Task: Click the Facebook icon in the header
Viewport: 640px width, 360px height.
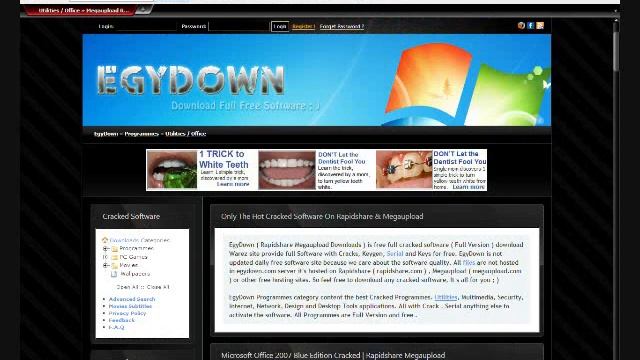Action: pos(530,25)
